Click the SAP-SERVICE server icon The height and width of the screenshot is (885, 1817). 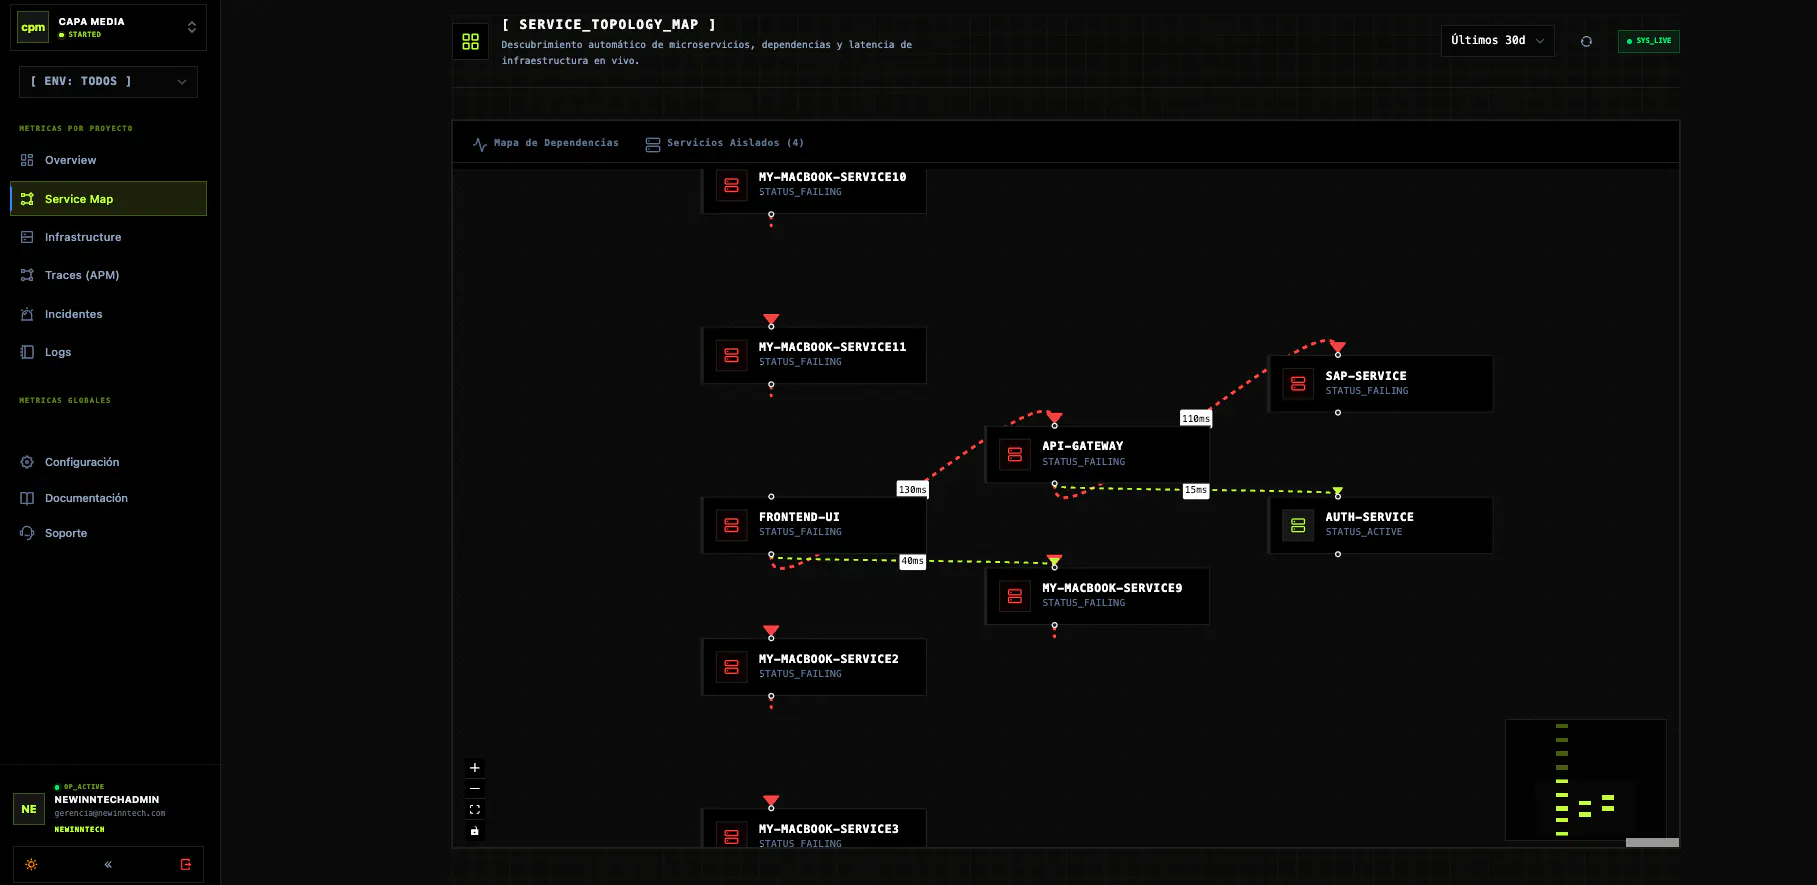coord(1298,383)
